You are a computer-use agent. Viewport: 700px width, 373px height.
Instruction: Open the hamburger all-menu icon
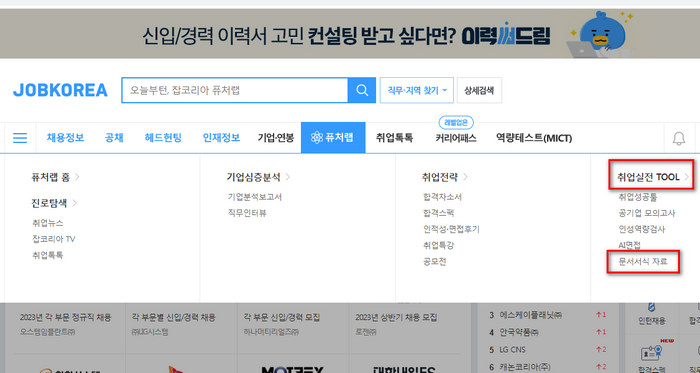point(20,138)
